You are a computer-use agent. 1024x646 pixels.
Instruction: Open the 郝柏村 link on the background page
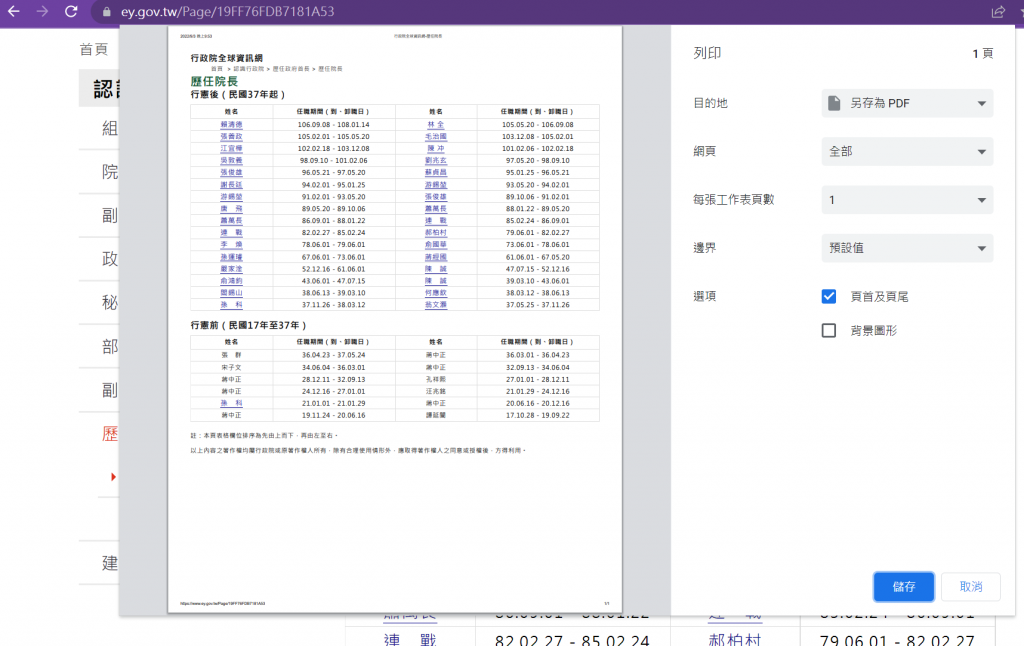coord(735,640)
